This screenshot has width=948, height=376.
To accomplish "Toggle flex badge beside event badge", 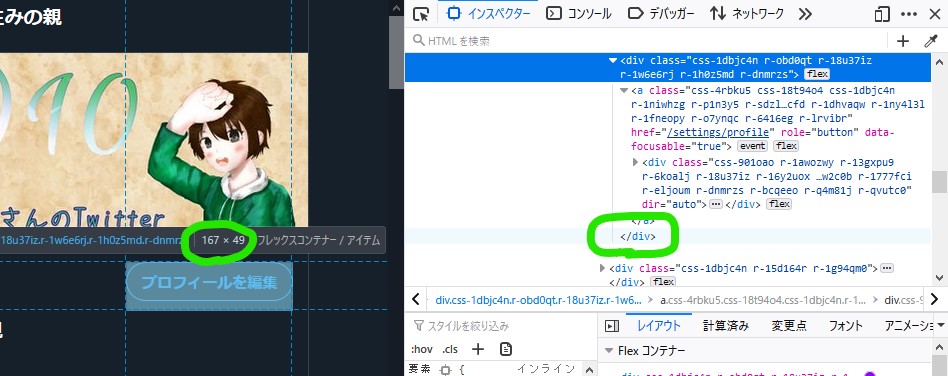I will click(786, 146).
